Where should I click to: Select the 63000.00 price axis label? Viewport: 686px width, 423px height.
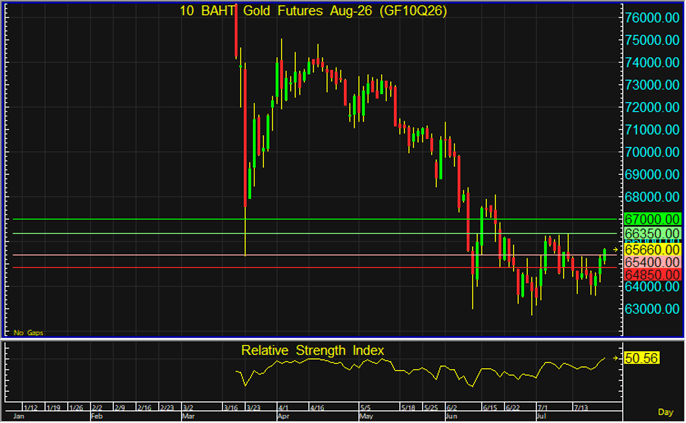[652, 309]
